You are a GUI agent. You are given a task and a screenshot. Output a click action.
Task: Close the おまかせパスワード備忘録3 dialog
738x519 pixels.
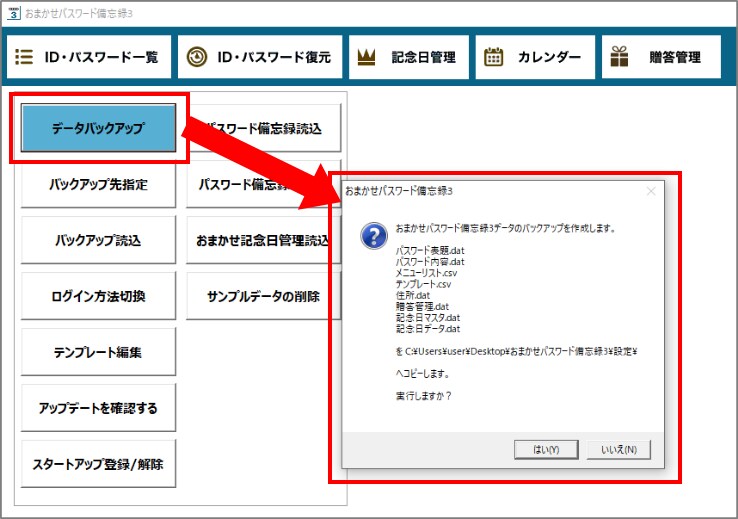651,192
